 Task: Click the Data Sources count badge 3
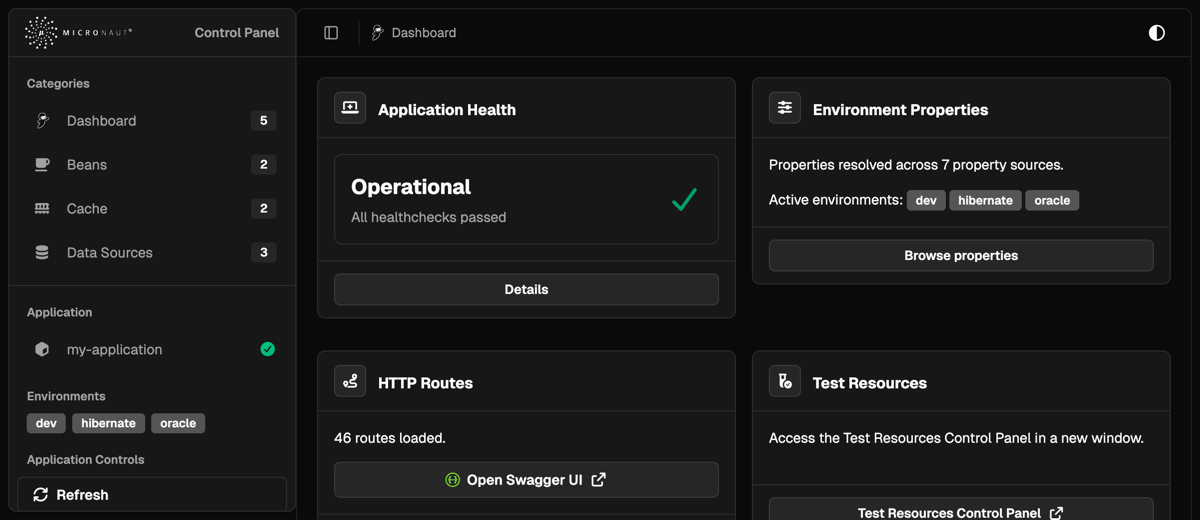(264, 253)
